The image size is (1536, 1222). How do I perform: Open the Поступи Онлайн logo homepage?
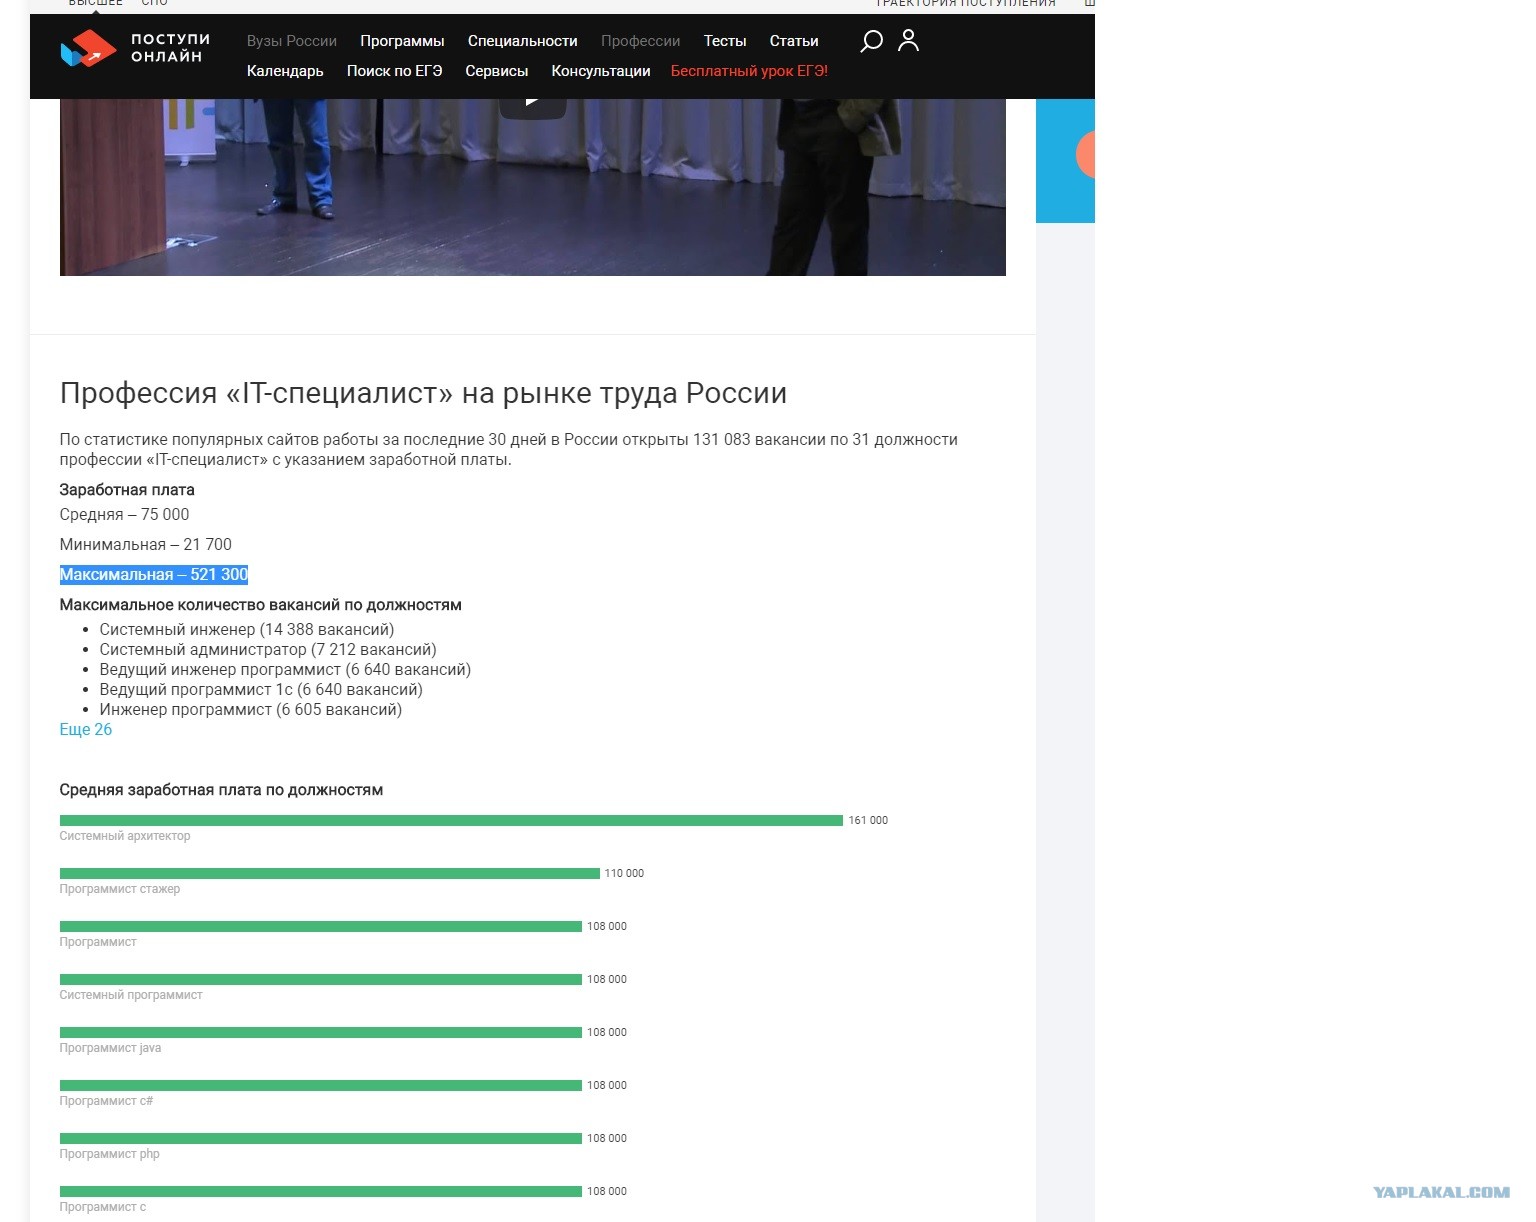135,48
